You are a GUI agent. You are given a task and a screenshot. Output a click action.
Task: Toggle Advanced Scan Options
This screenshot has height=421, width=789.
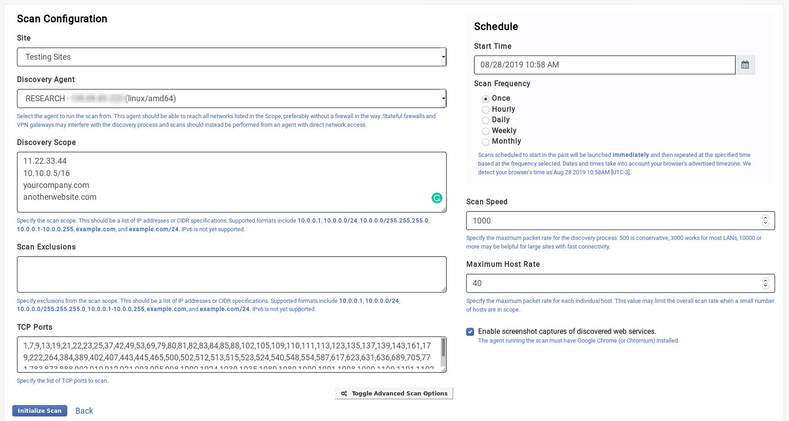pyautogui.click(x=394, y=393)
